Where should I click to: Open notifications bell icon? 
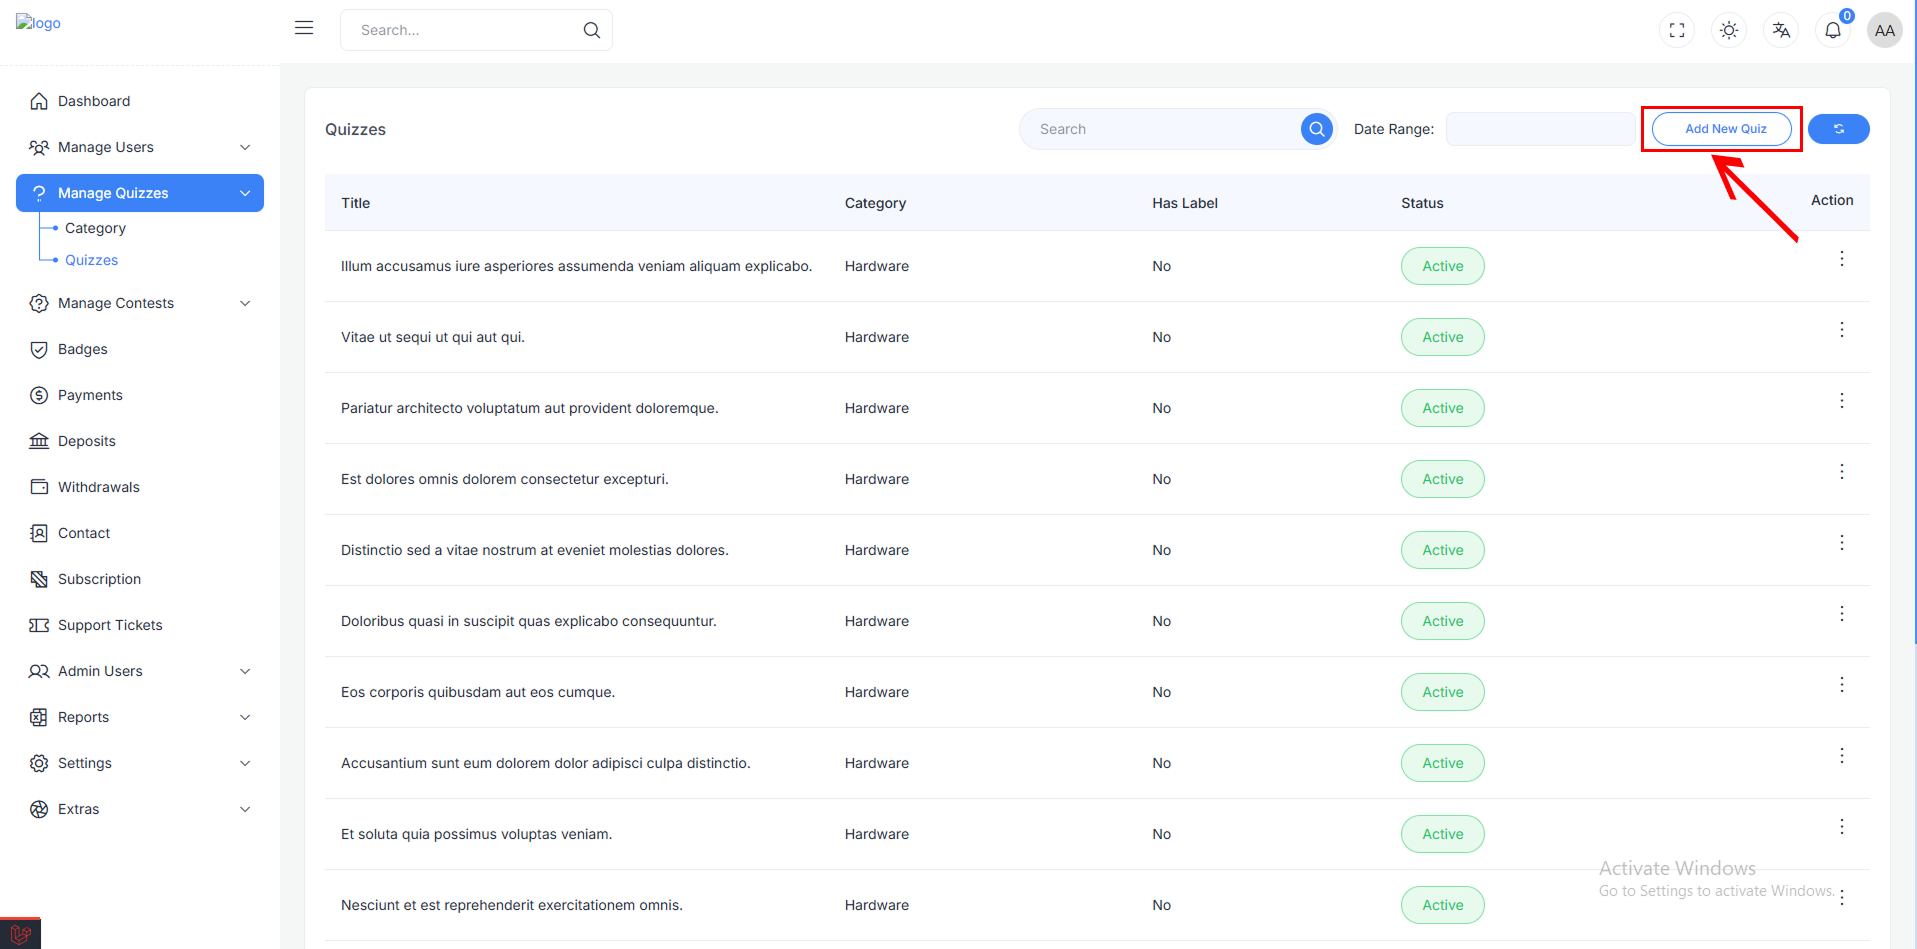click(x=1833, y=30)
